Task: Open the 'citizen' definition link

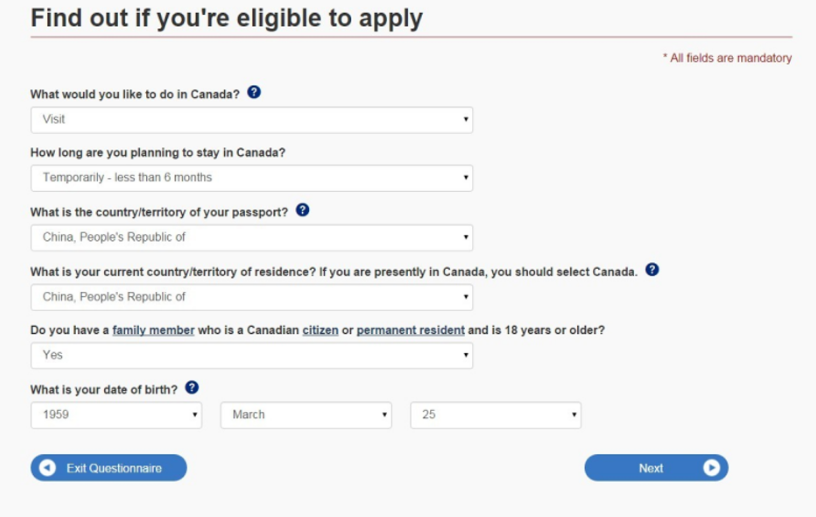Action: pos(320,330)
